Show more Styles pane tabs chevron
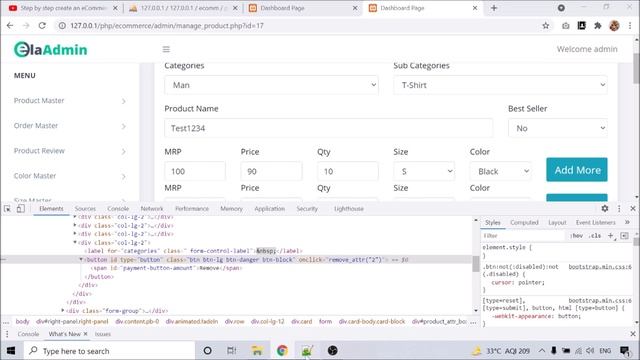This screenshot has width=640, height=360. [x=627, y=222]
